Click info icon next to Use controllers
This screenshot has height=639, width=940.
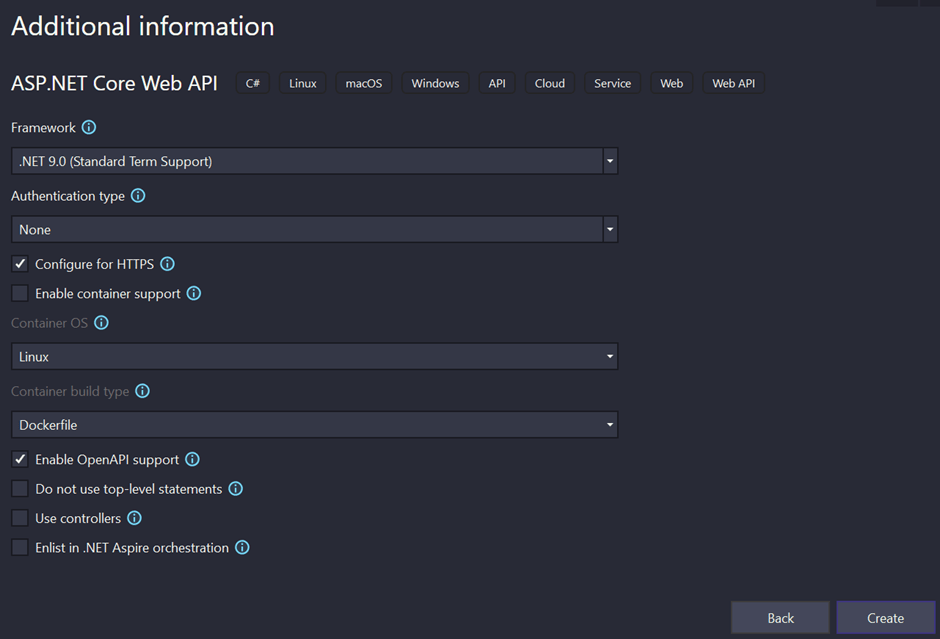(x=134, y=518)
